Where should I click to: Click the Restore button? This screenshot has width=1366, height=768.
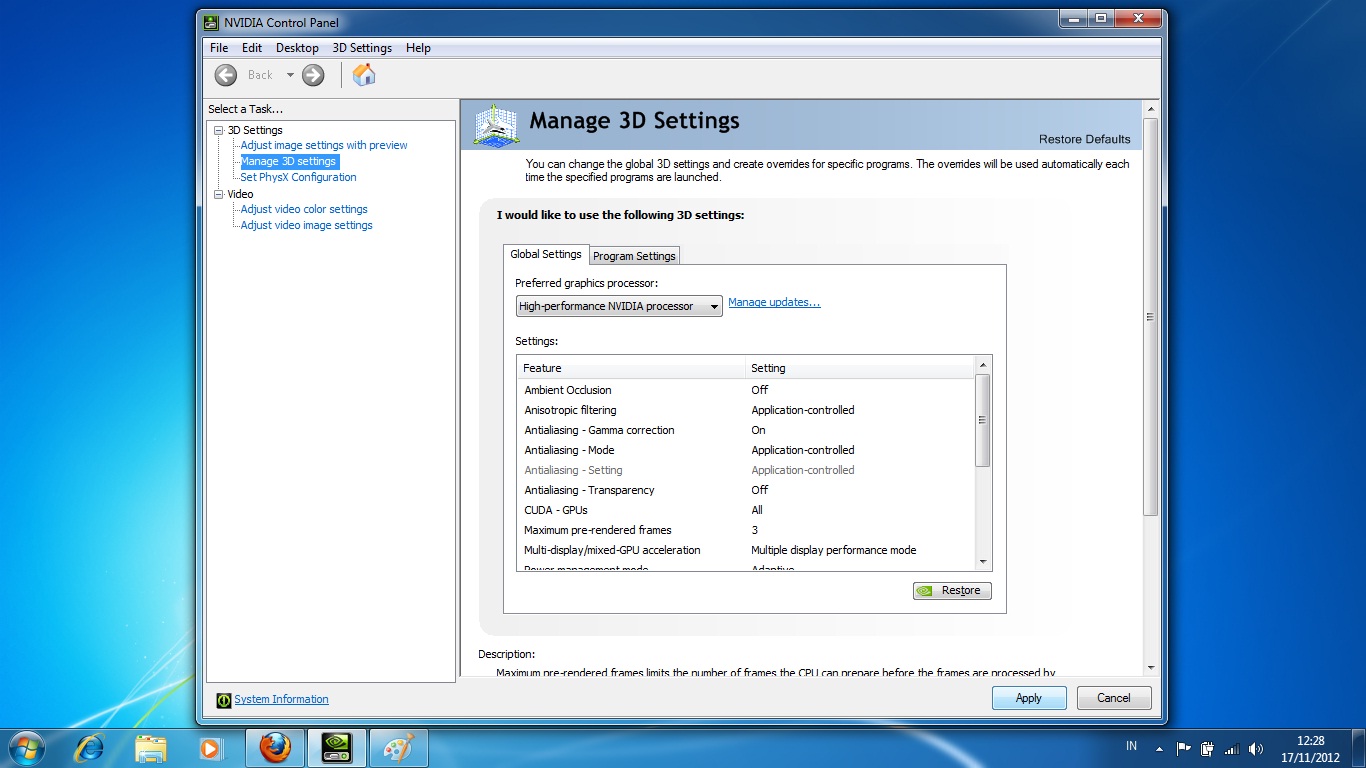pos(952,590)
